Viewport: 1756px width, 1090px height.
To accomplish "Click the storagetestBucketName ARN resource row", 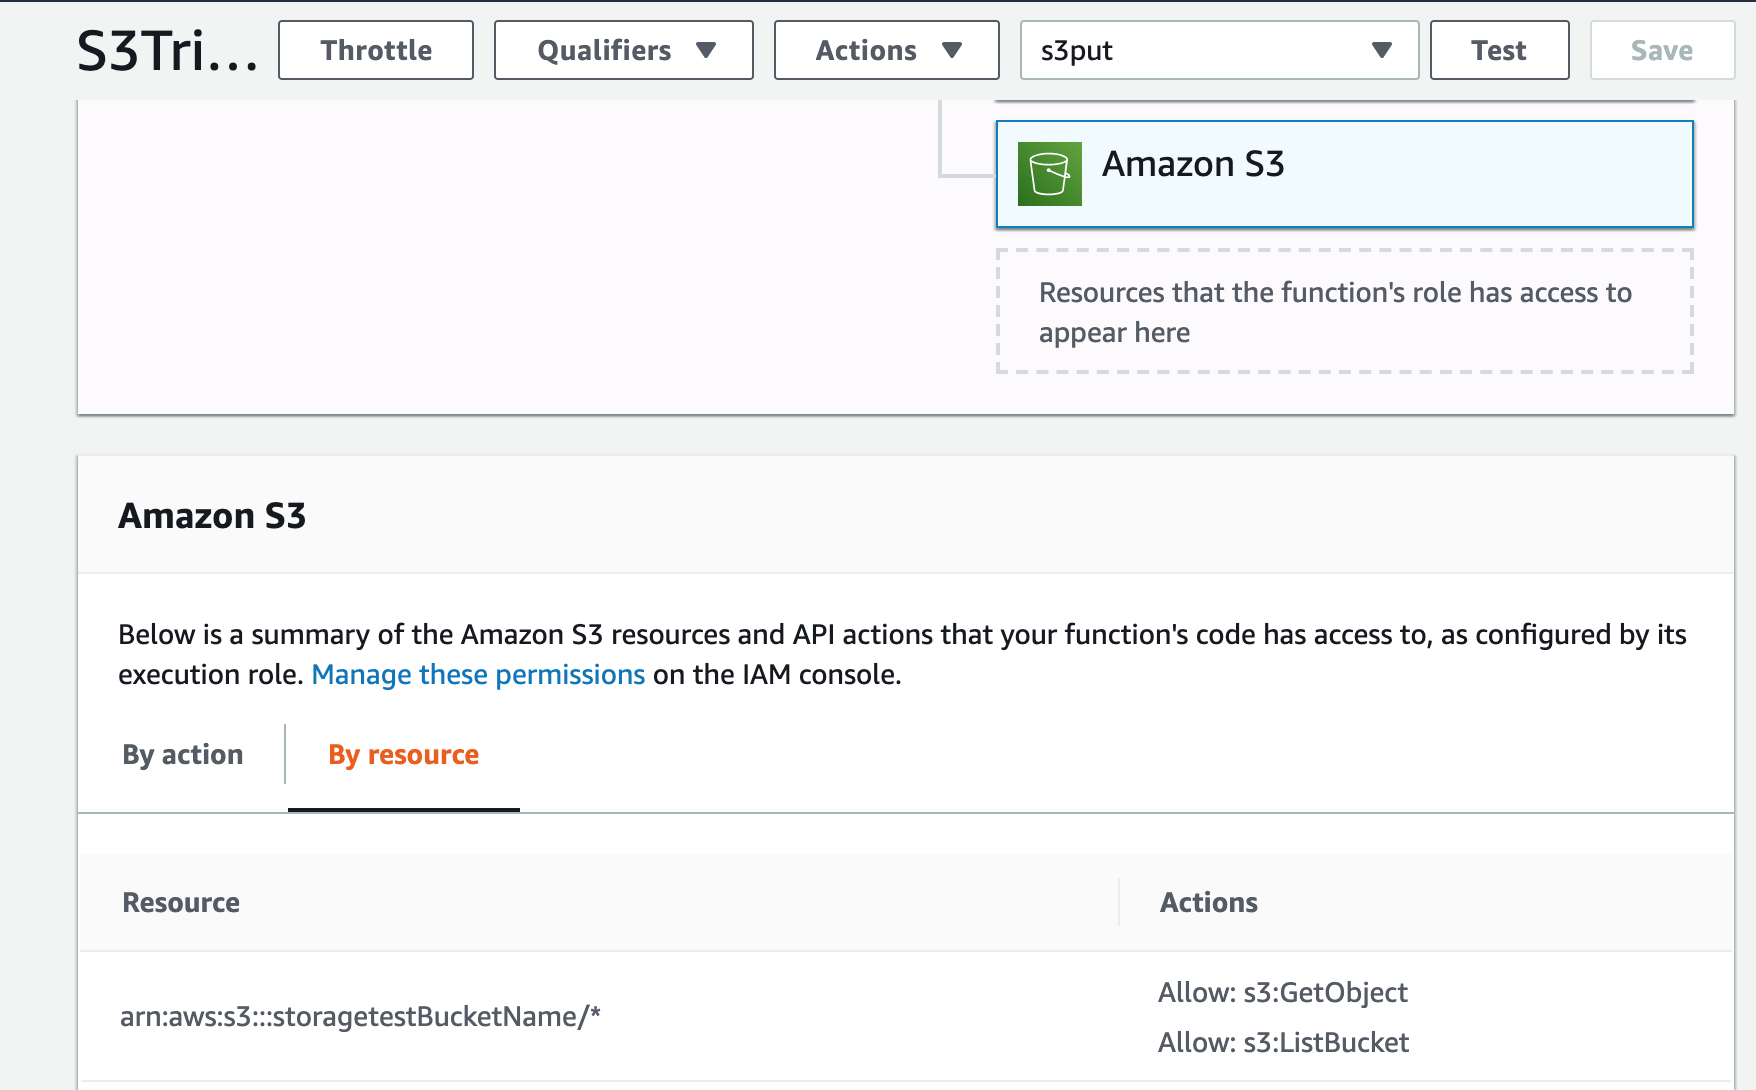I will (x=360, y=1017).
